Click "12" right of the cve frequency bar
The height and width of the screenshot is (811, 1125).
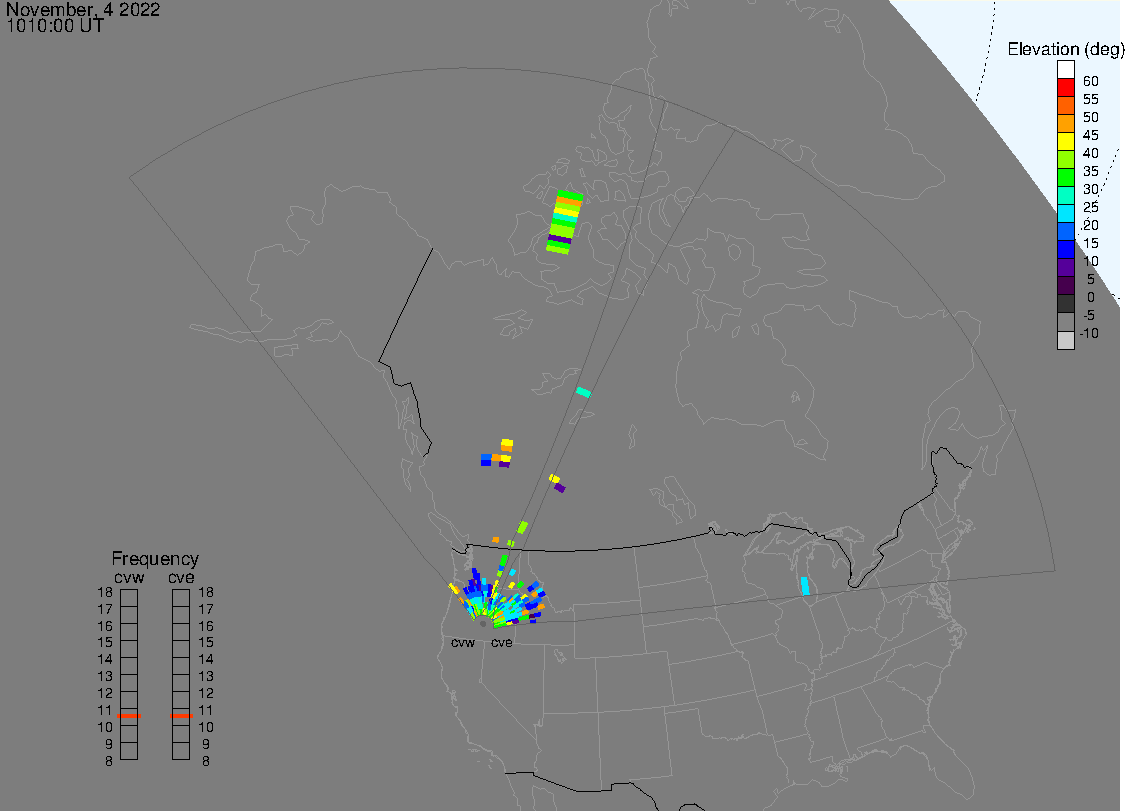(206, 693)
